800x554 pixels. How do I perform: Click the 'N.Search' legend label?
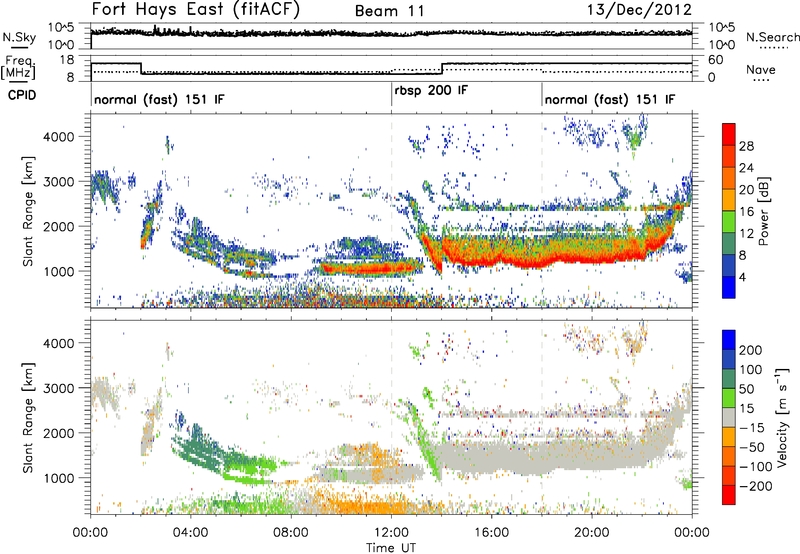773,37
